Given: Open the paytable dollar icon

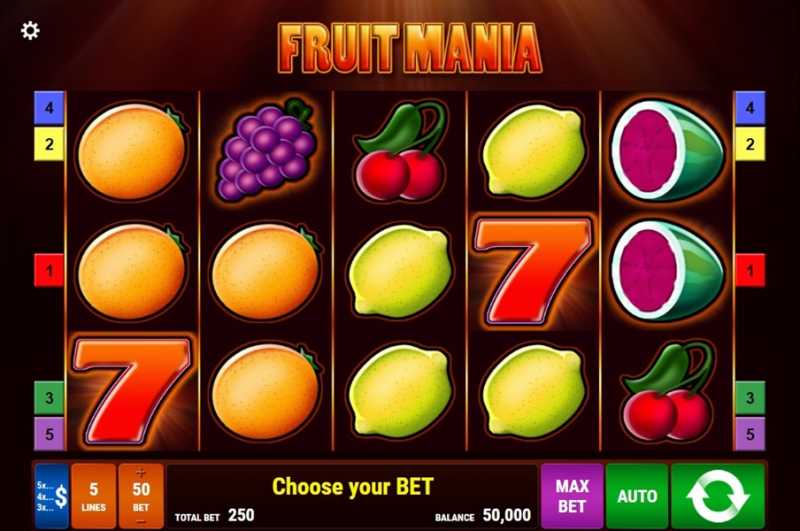Looking at the screenshot, I should pyautogui.click(x=52, y=496).
